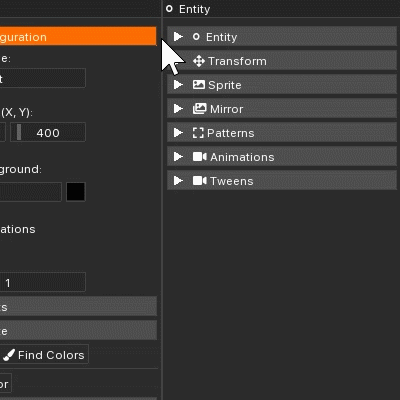Click the Y field showing 400
This screenshot has width=400, height=400.
click(x=48, y=132)
